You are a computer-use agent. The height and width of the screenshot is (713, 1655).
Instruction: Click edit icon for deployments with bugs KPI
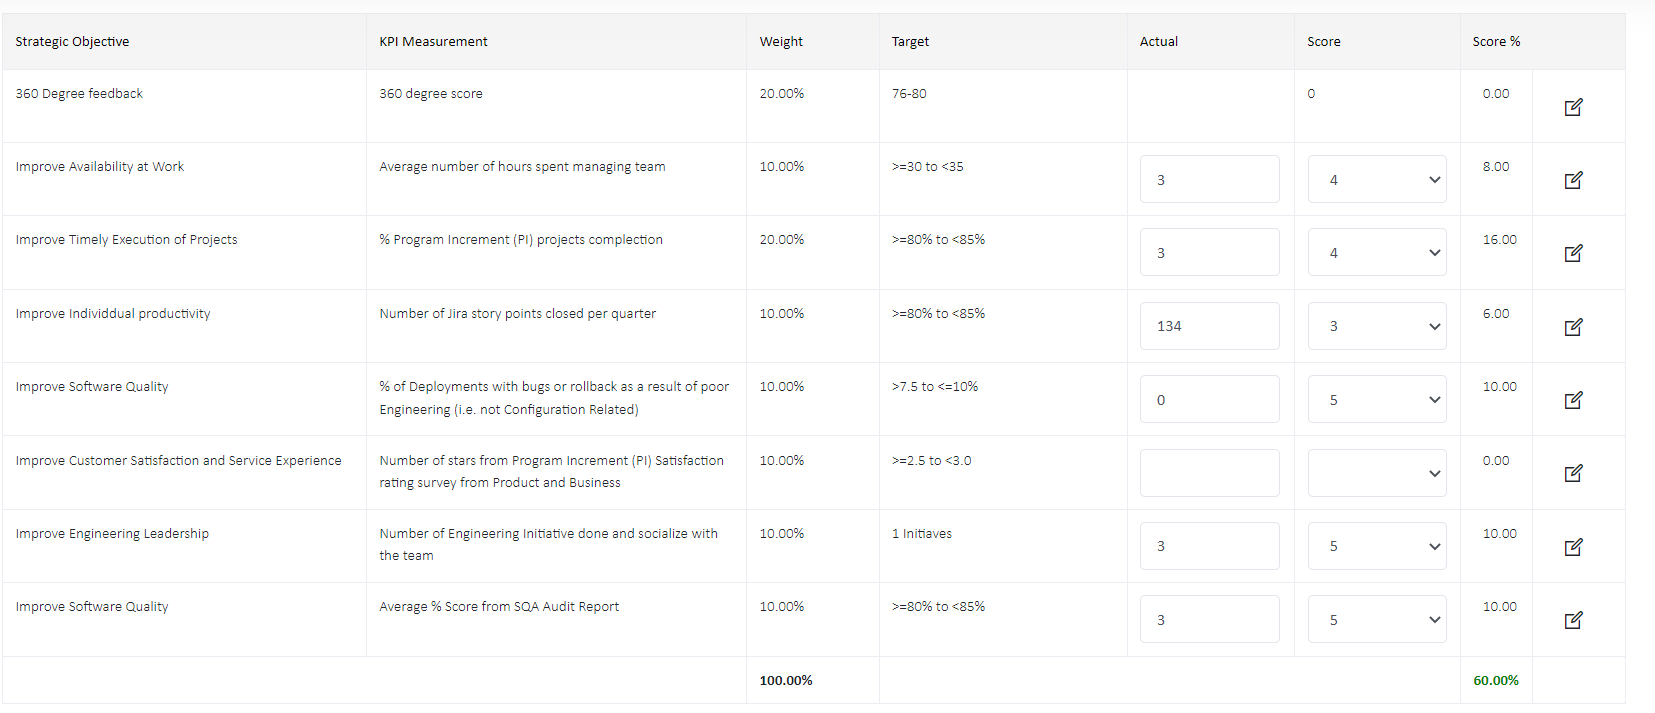click(1573, 400)
